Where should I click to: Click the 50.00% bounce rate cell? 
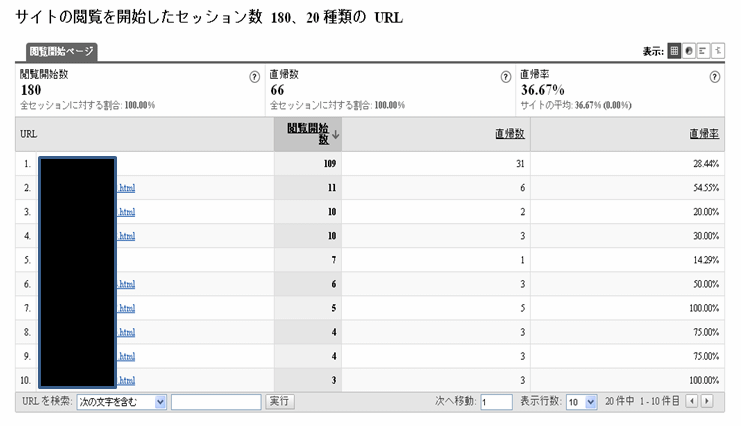(x=706, y=284)
